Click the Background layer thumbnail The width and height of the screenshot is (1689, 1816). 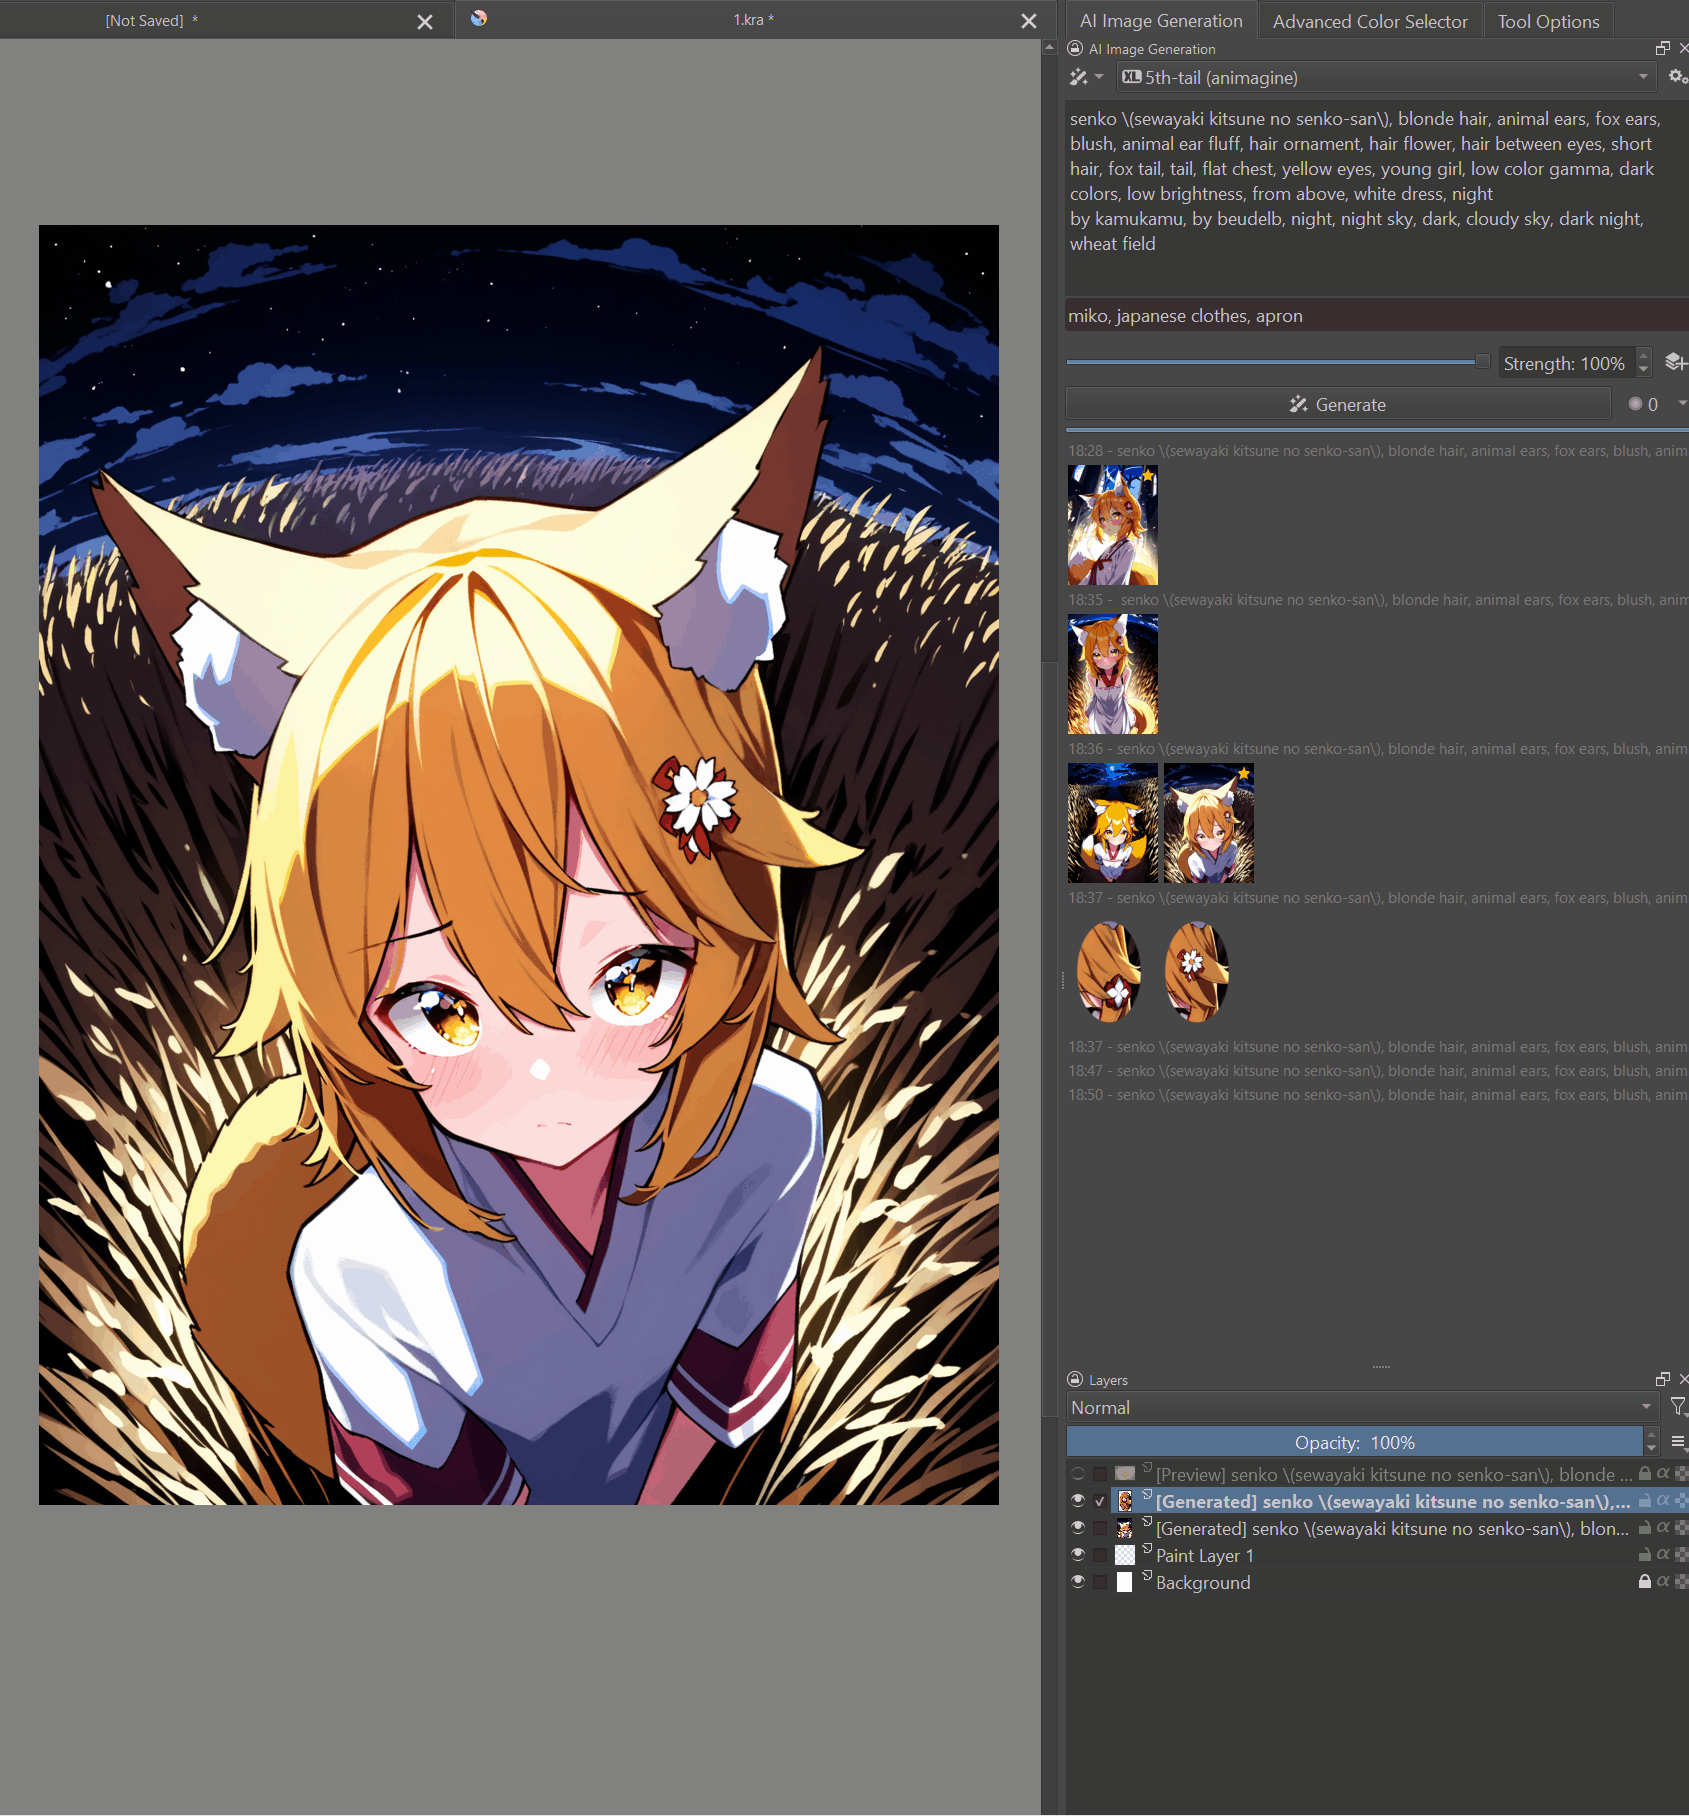tap(1125, 1582)
